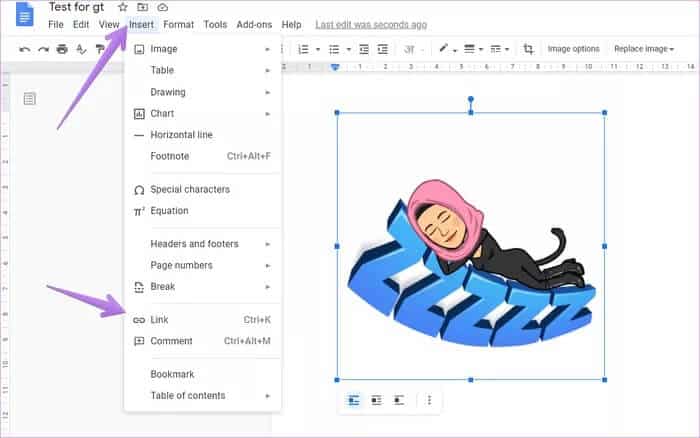Set image to wrap text

tap(376, 400)
